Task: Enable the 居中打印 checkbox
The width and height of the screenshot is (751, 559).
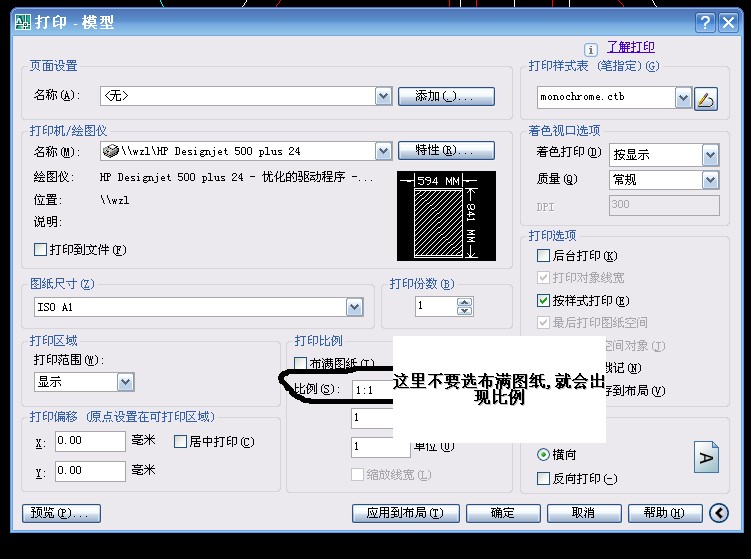Action: 180,442
